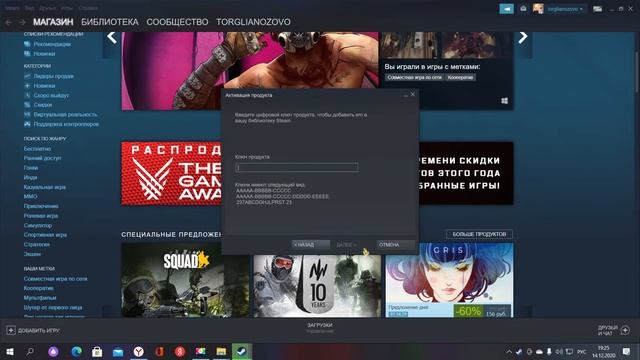Open The Game Awards sale banner
Image resolution: width=640 pixels, height=360 pixels.
point(171,173)
